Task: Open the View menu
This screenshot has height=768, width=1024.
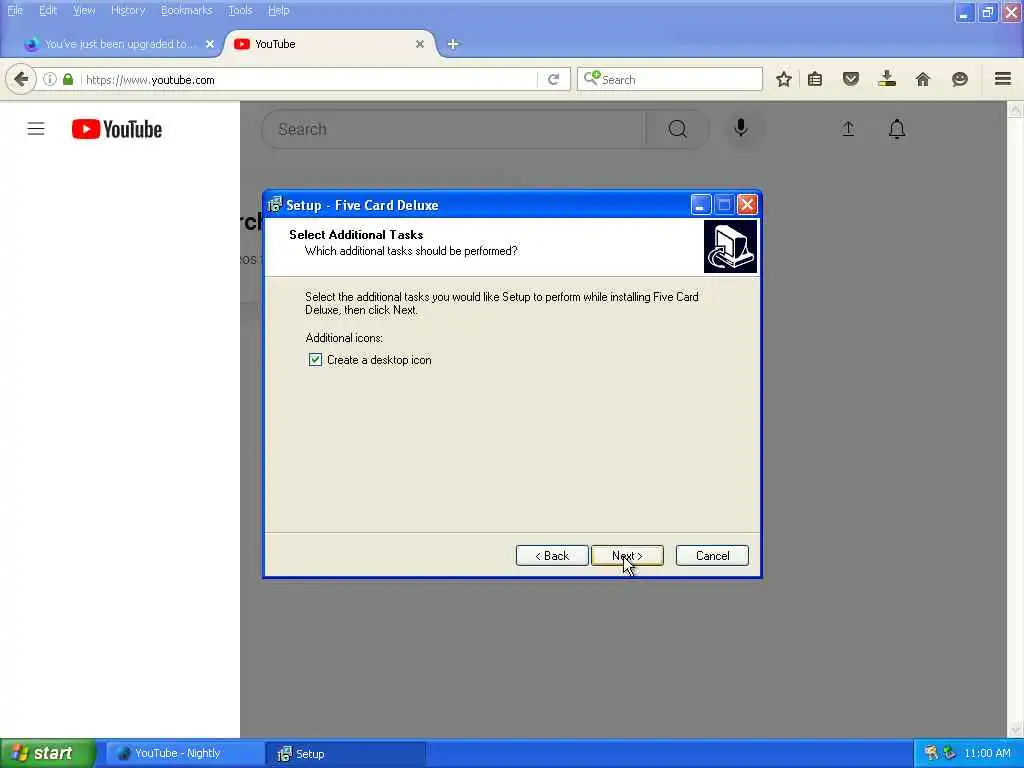Action: tap(84, 10)
